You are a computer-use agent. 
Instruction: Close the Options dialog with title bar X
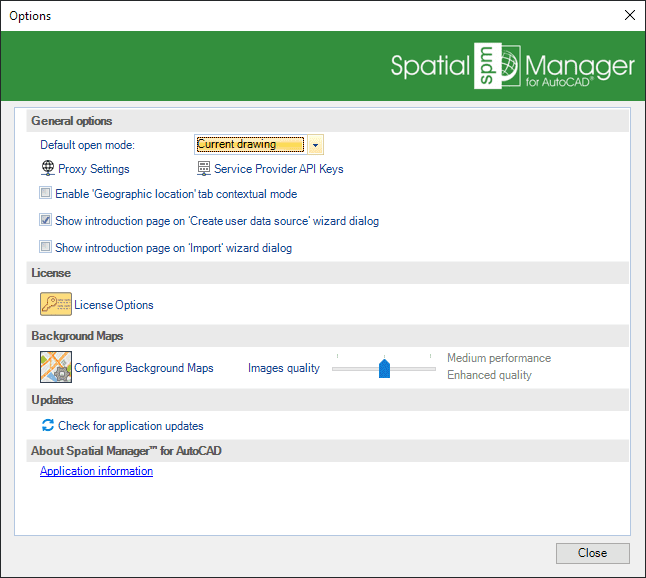click(x=629, y=15)
